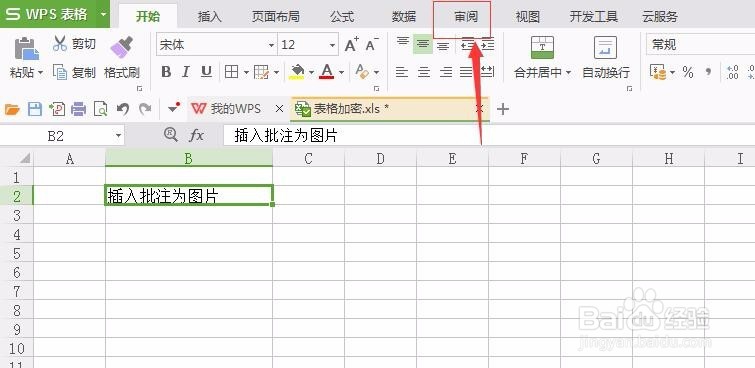The height and width of the screenshot is (368, 755).
Task: Click the export to PDF icon
Action: [x=57, y=109]
